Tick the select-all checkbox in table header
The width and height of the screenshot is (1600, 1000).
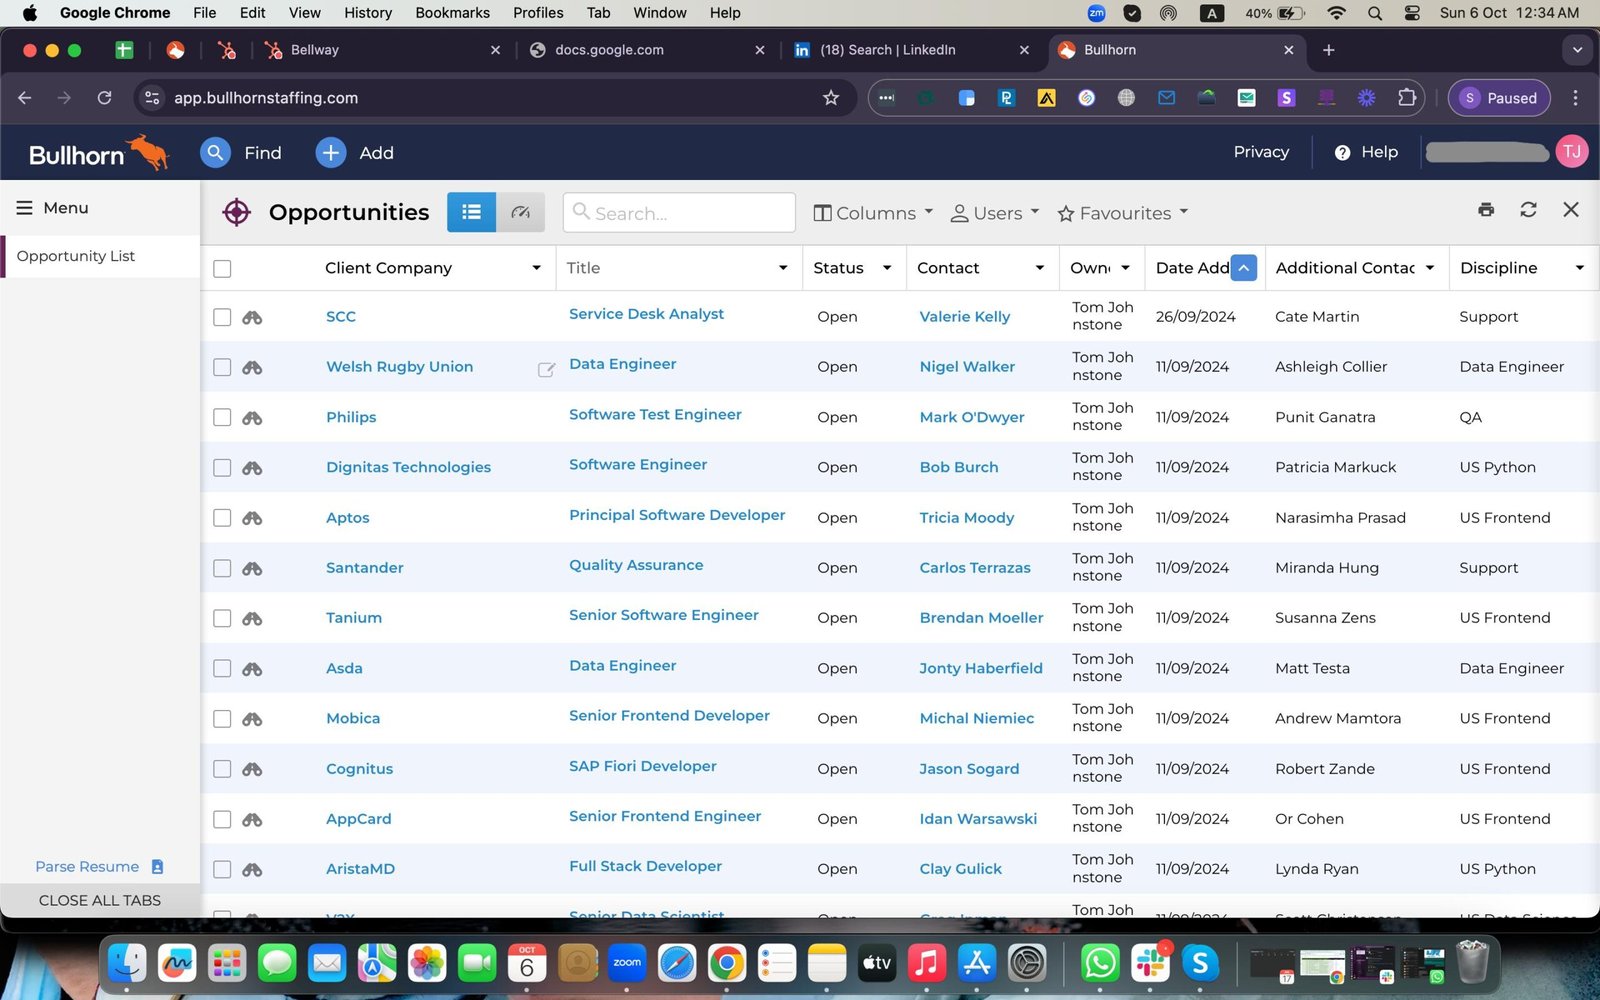pos(222,268)
